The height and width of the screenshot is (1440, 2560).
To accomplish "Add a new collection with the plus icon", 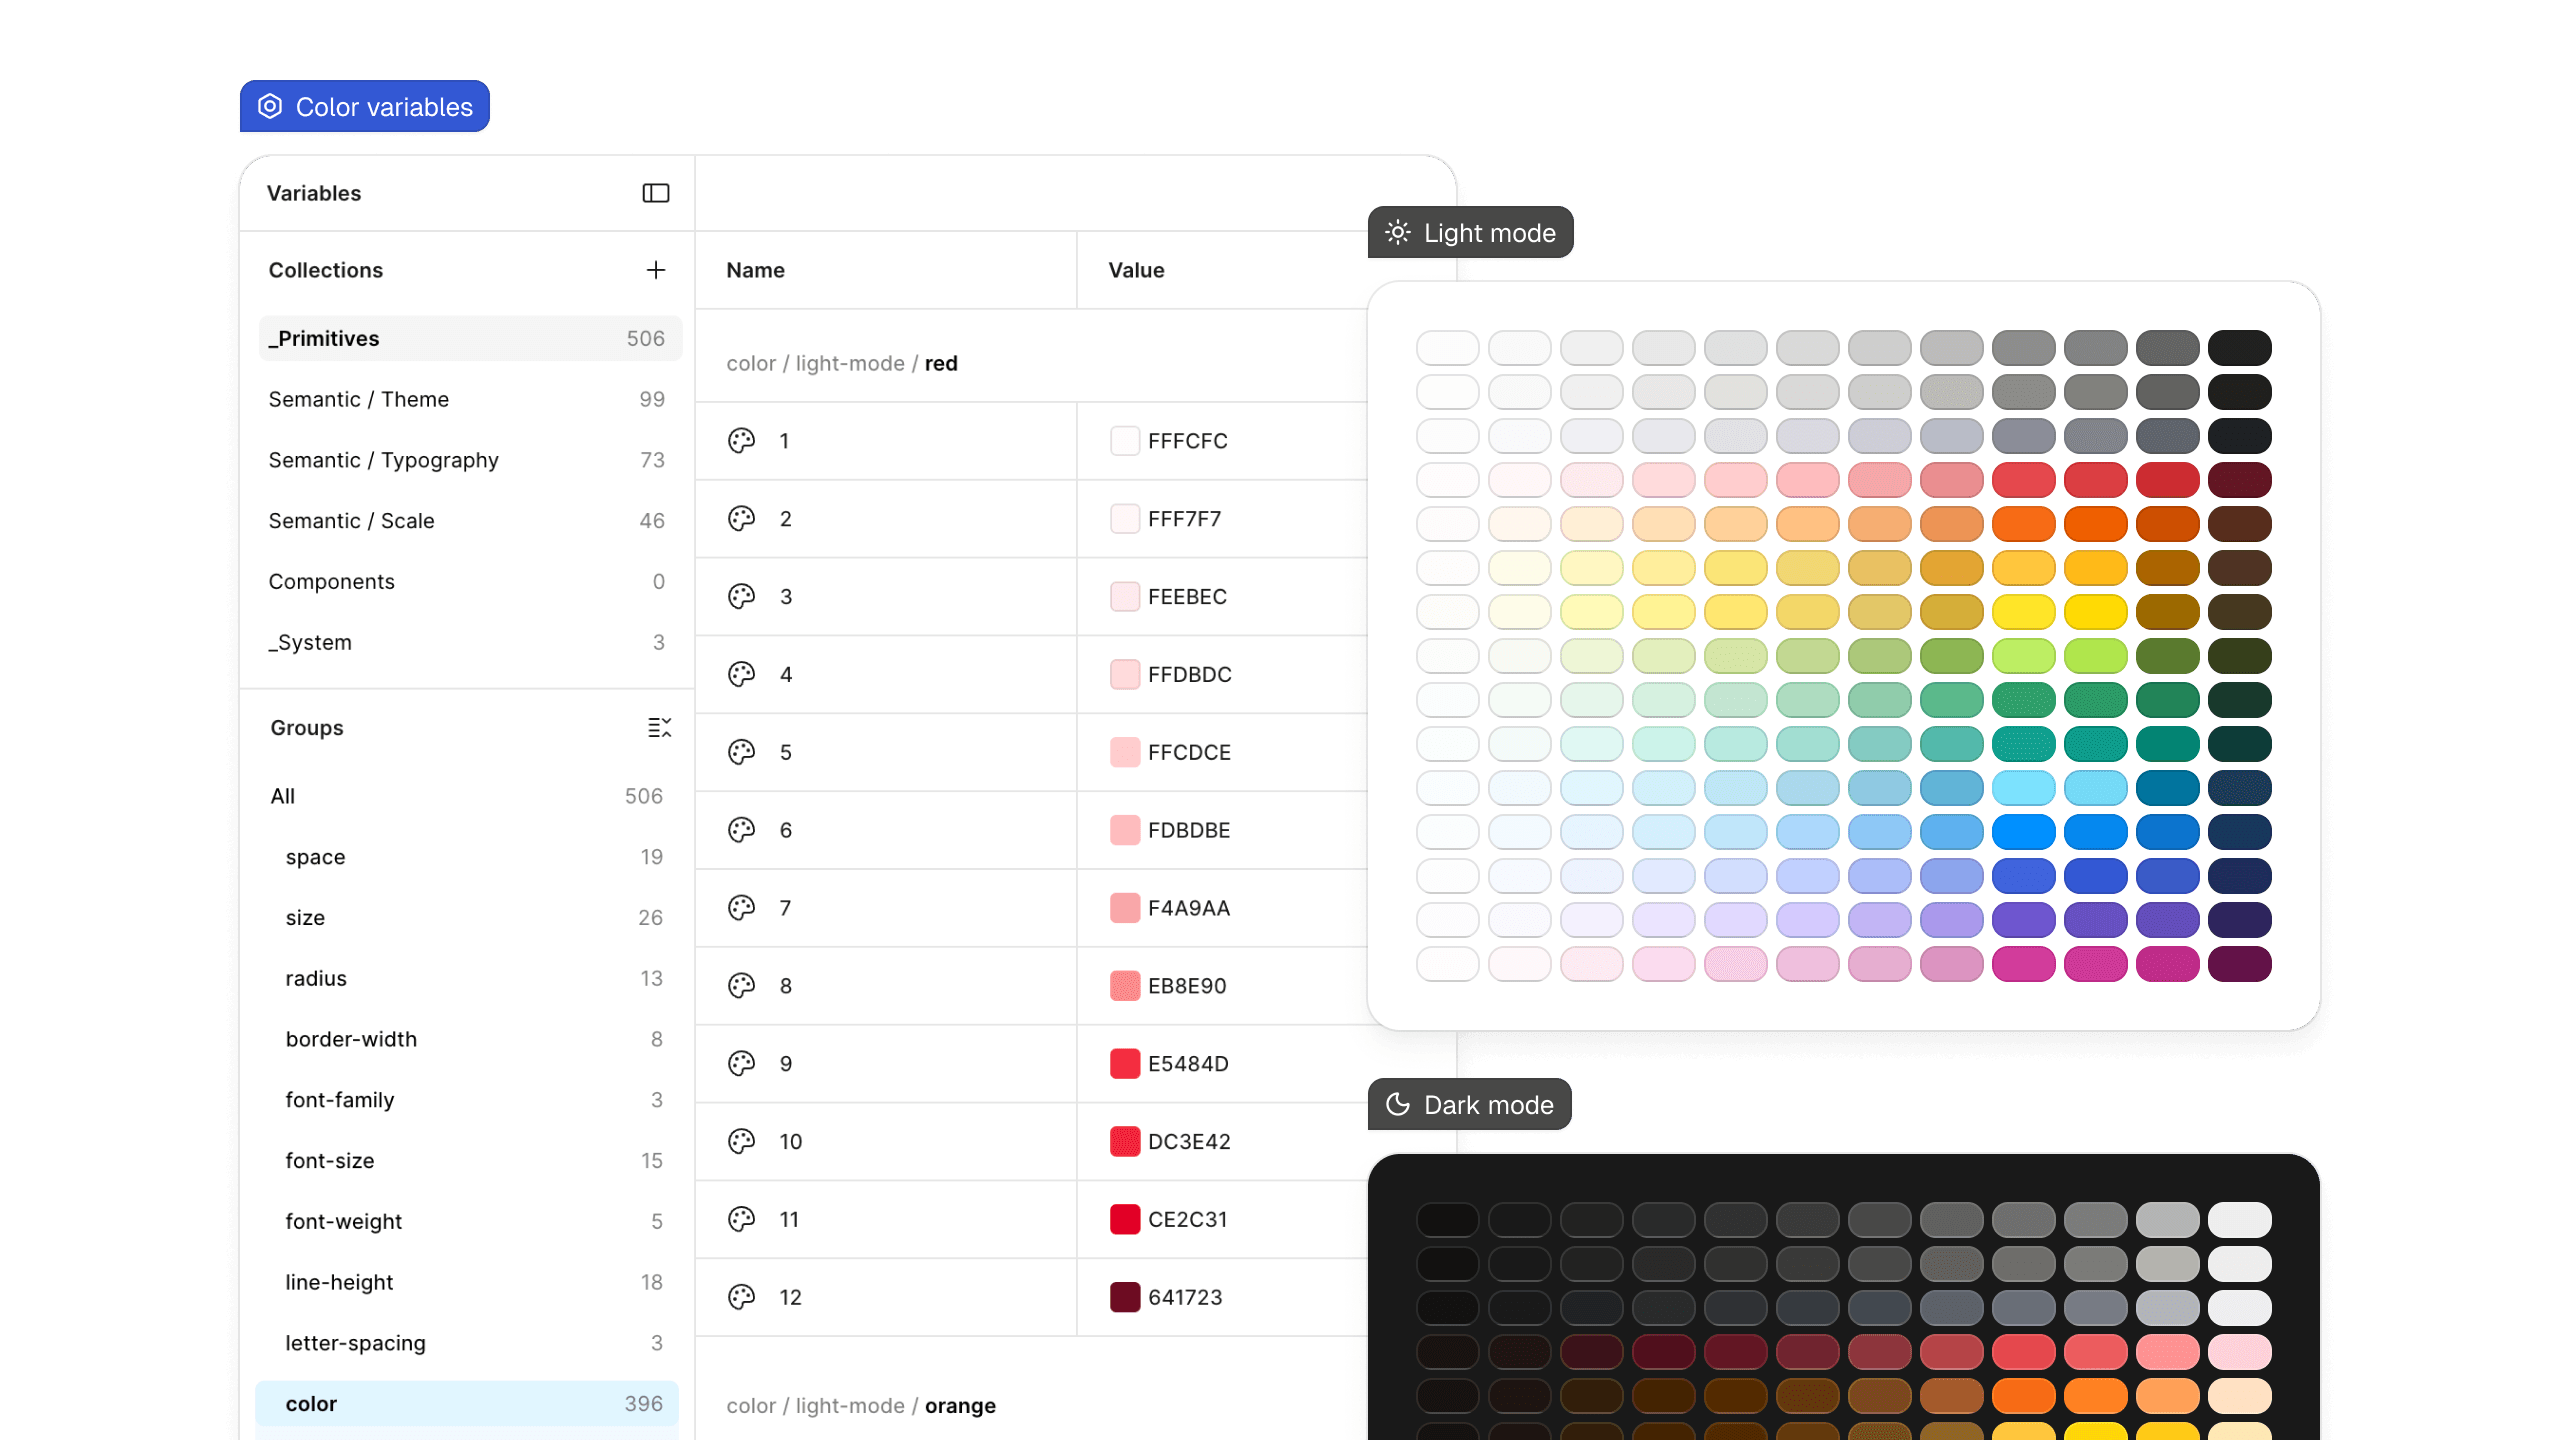I will [656, 270].
